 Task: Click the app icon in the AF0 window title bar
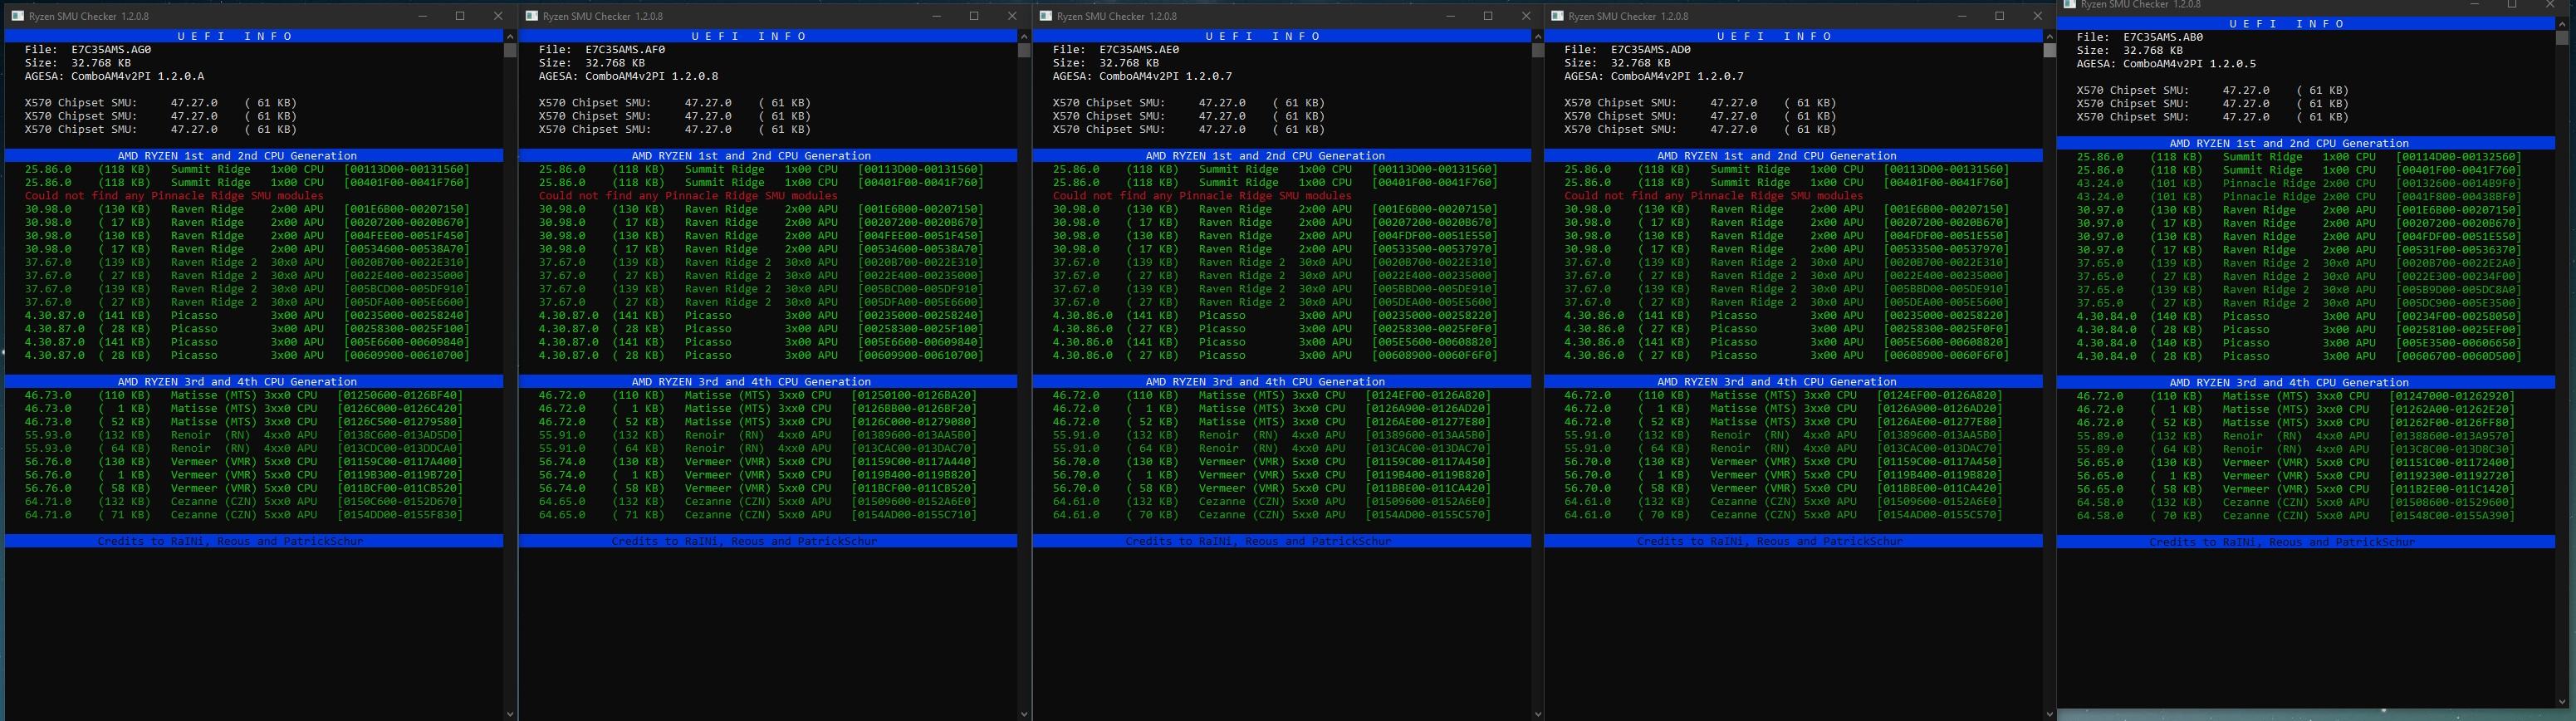tap(531, 16)
